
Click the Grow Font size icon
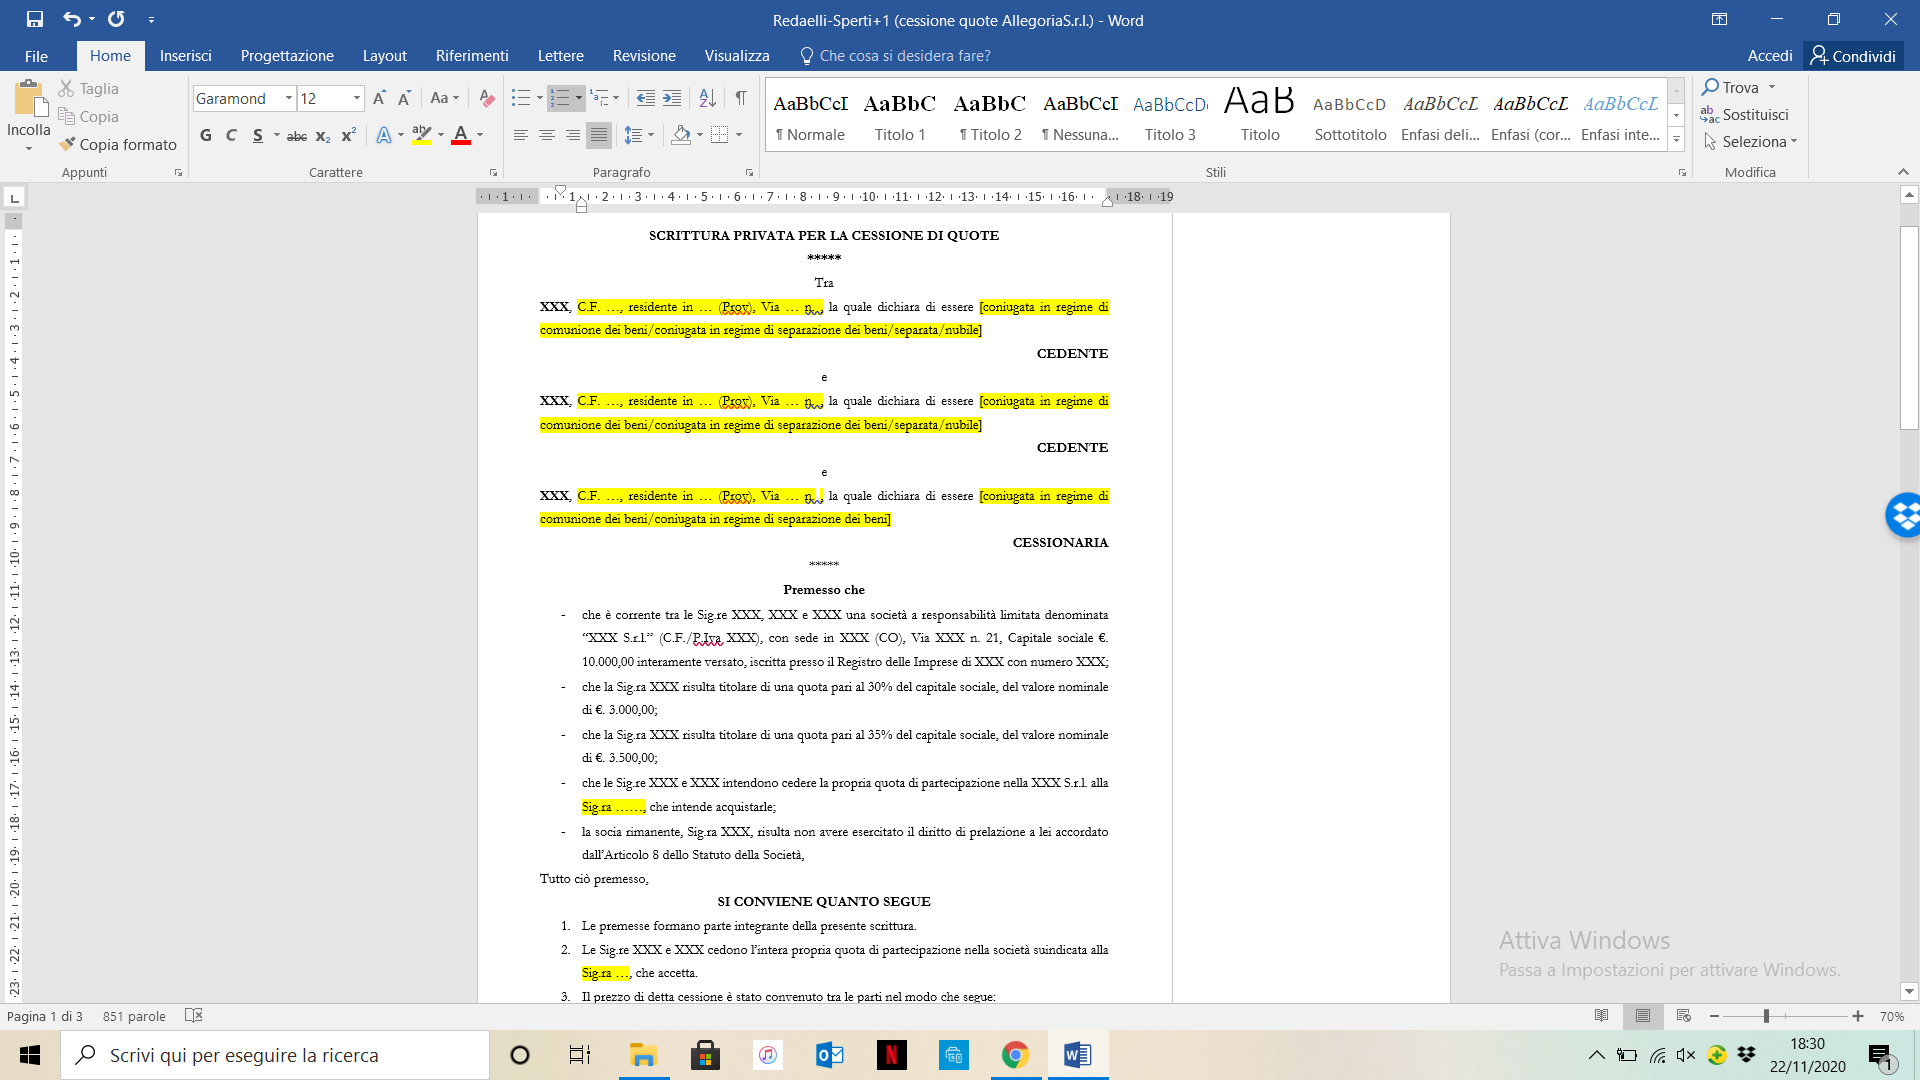pyautogui.click(x=379, y=98)
